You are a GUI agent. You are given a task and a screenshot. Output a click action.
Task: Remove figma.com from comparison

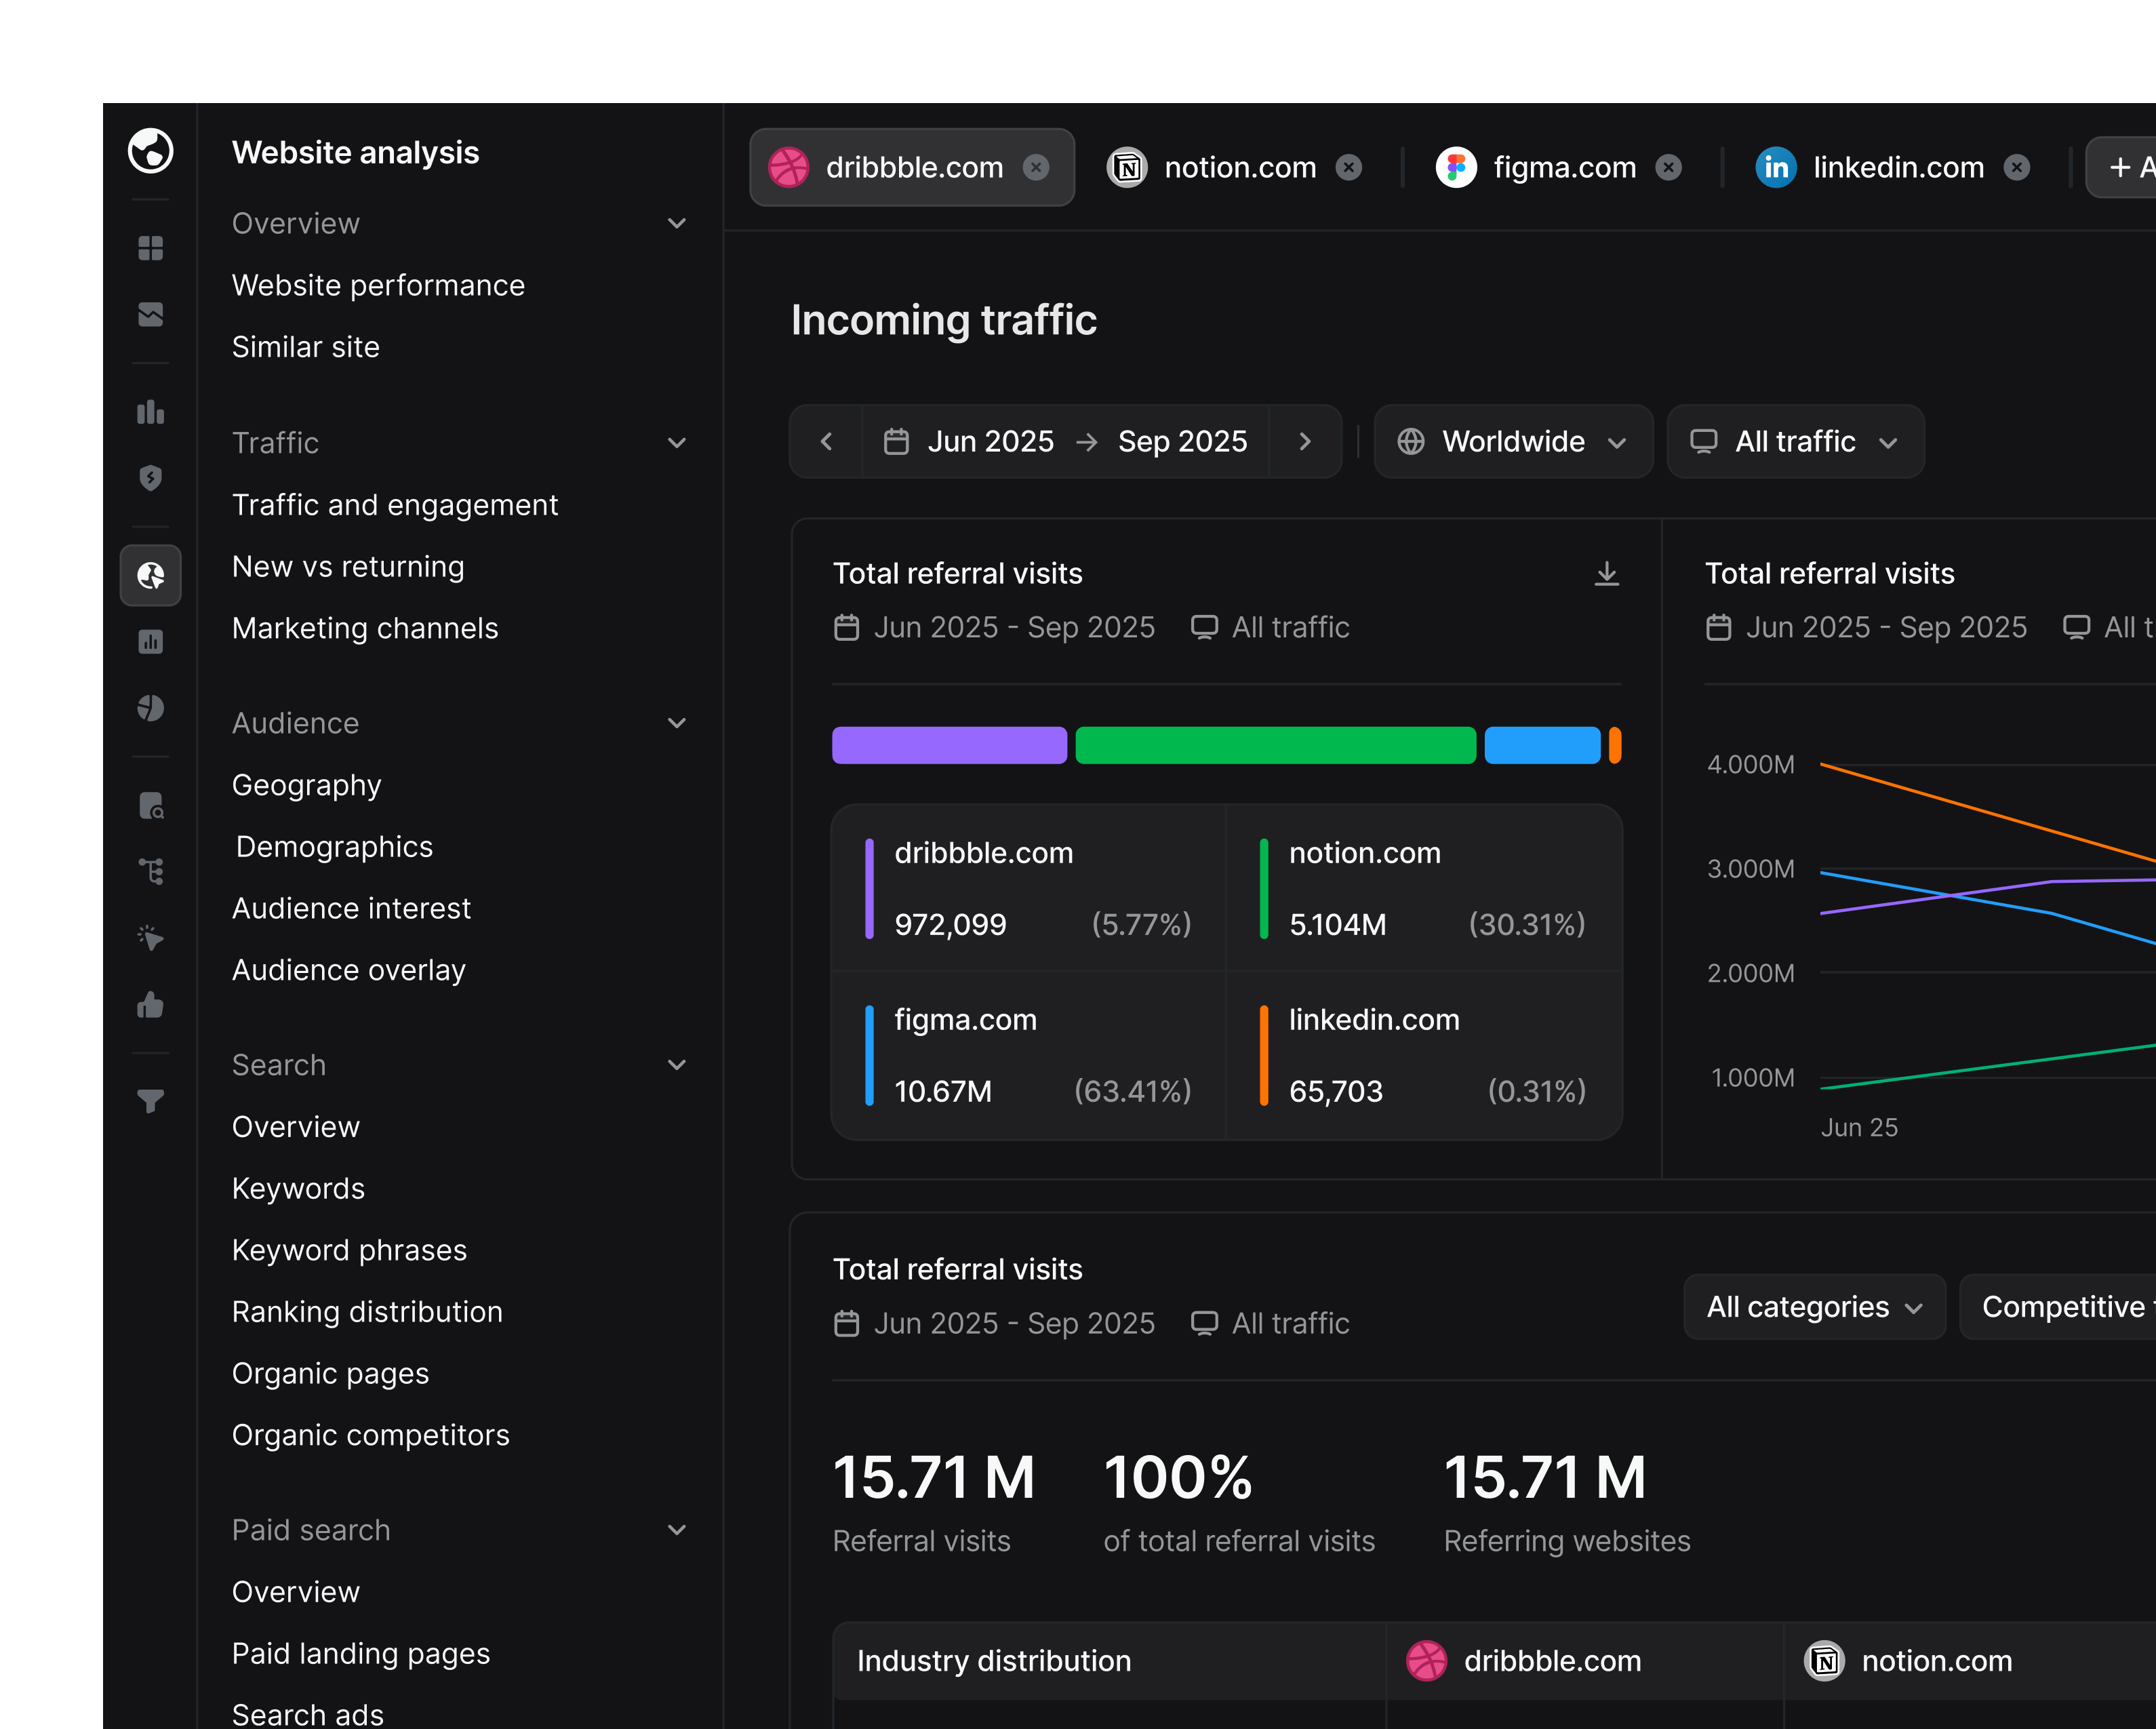(1668, 167)
